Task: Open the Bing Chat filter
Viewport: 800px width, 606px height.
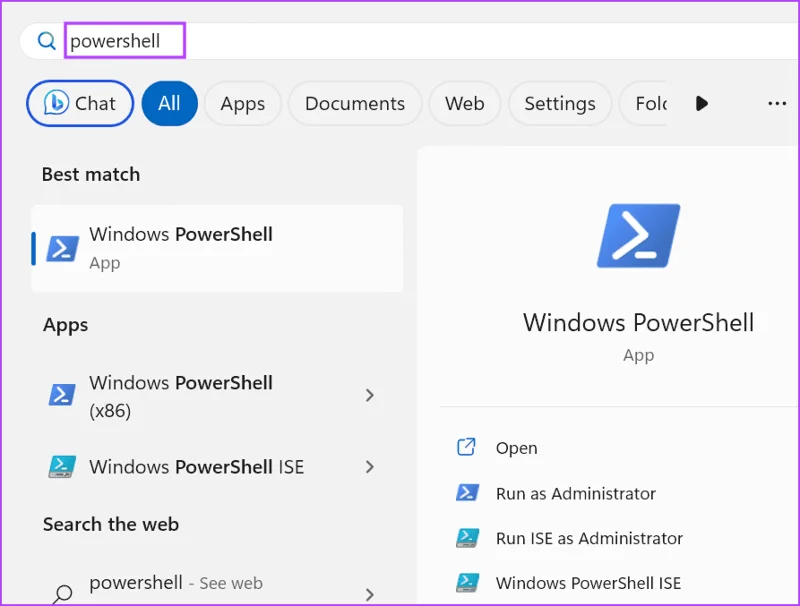Action: click(x=80, y=104)
